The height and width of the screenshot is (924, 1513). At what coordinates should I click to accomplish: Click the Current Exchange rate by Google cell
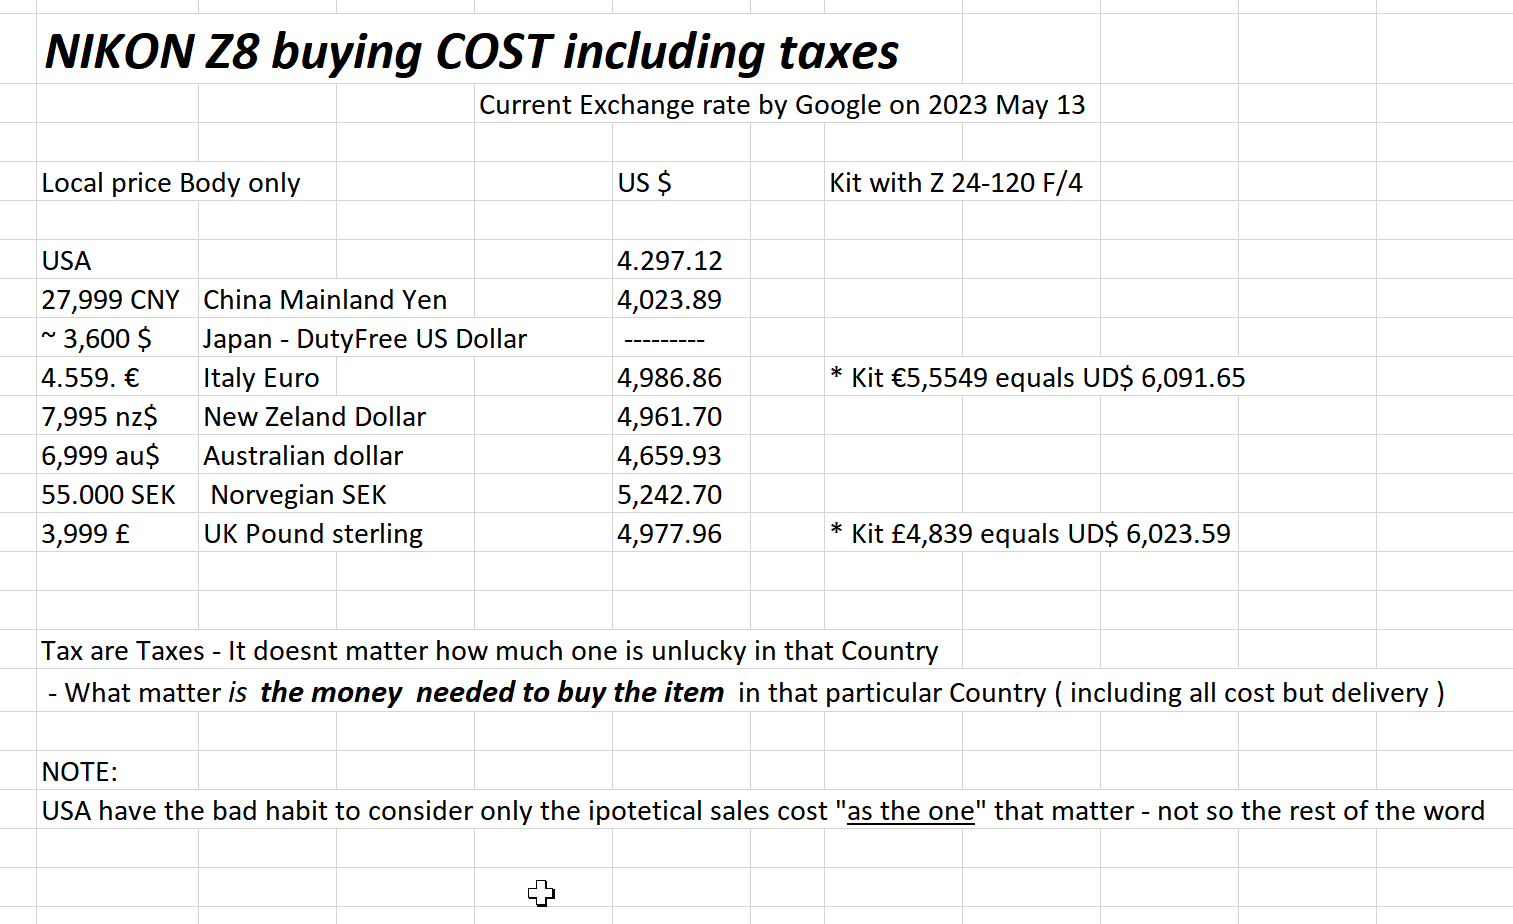pyautogui.click(x=781, y=105)
